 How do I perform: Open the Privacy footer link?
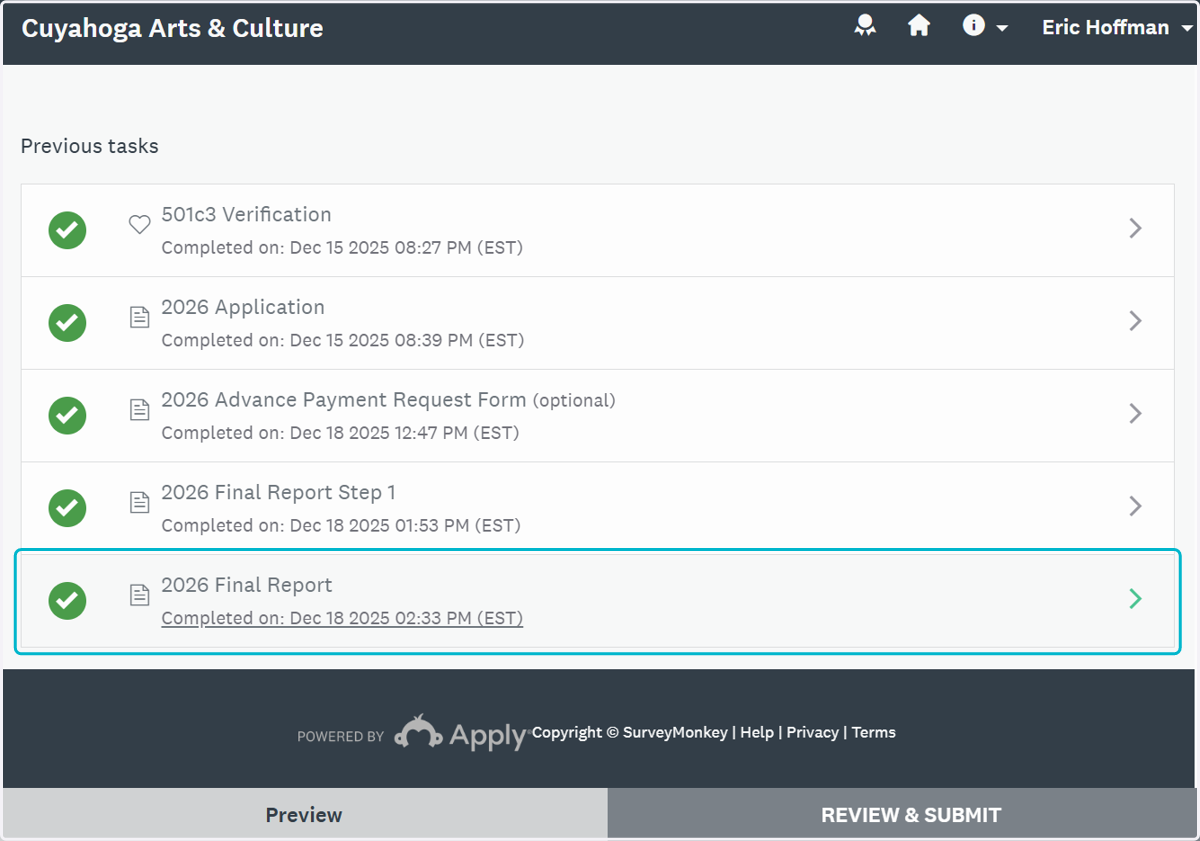coord(812,732)
